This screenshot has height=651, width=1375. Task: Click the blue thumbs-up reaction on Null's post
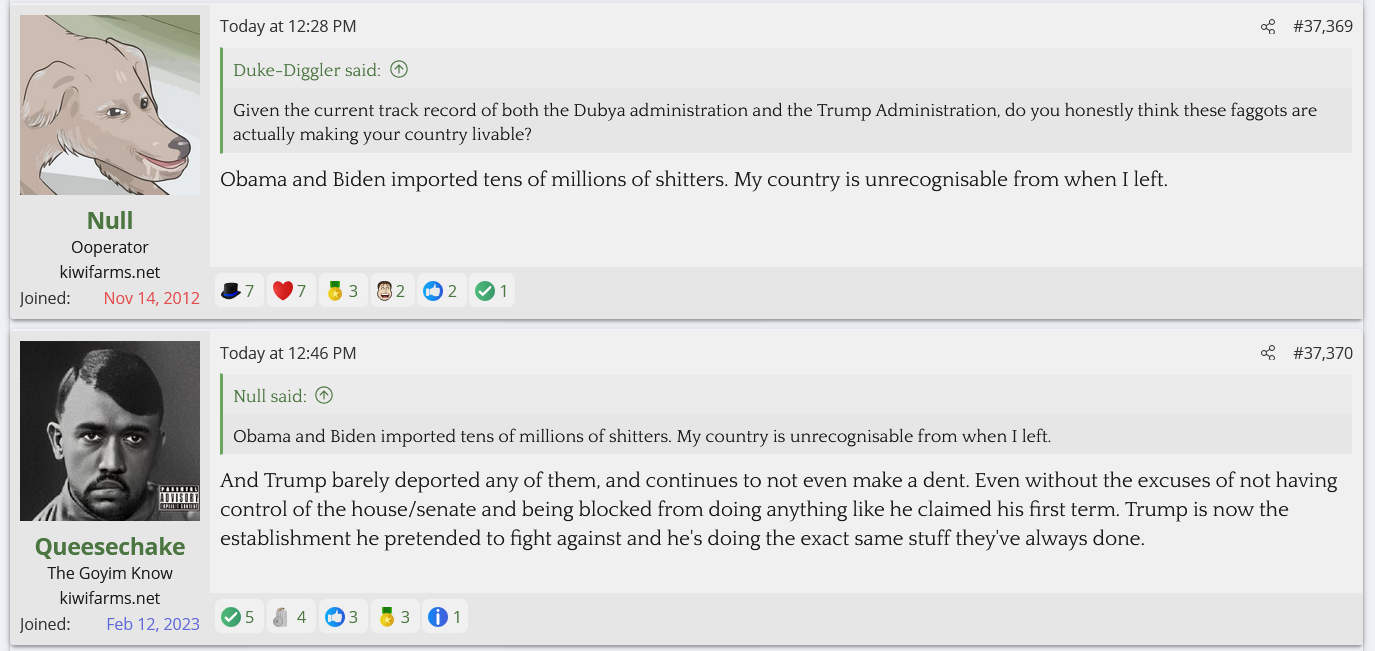pyautogui.click(x=433, y=291)
